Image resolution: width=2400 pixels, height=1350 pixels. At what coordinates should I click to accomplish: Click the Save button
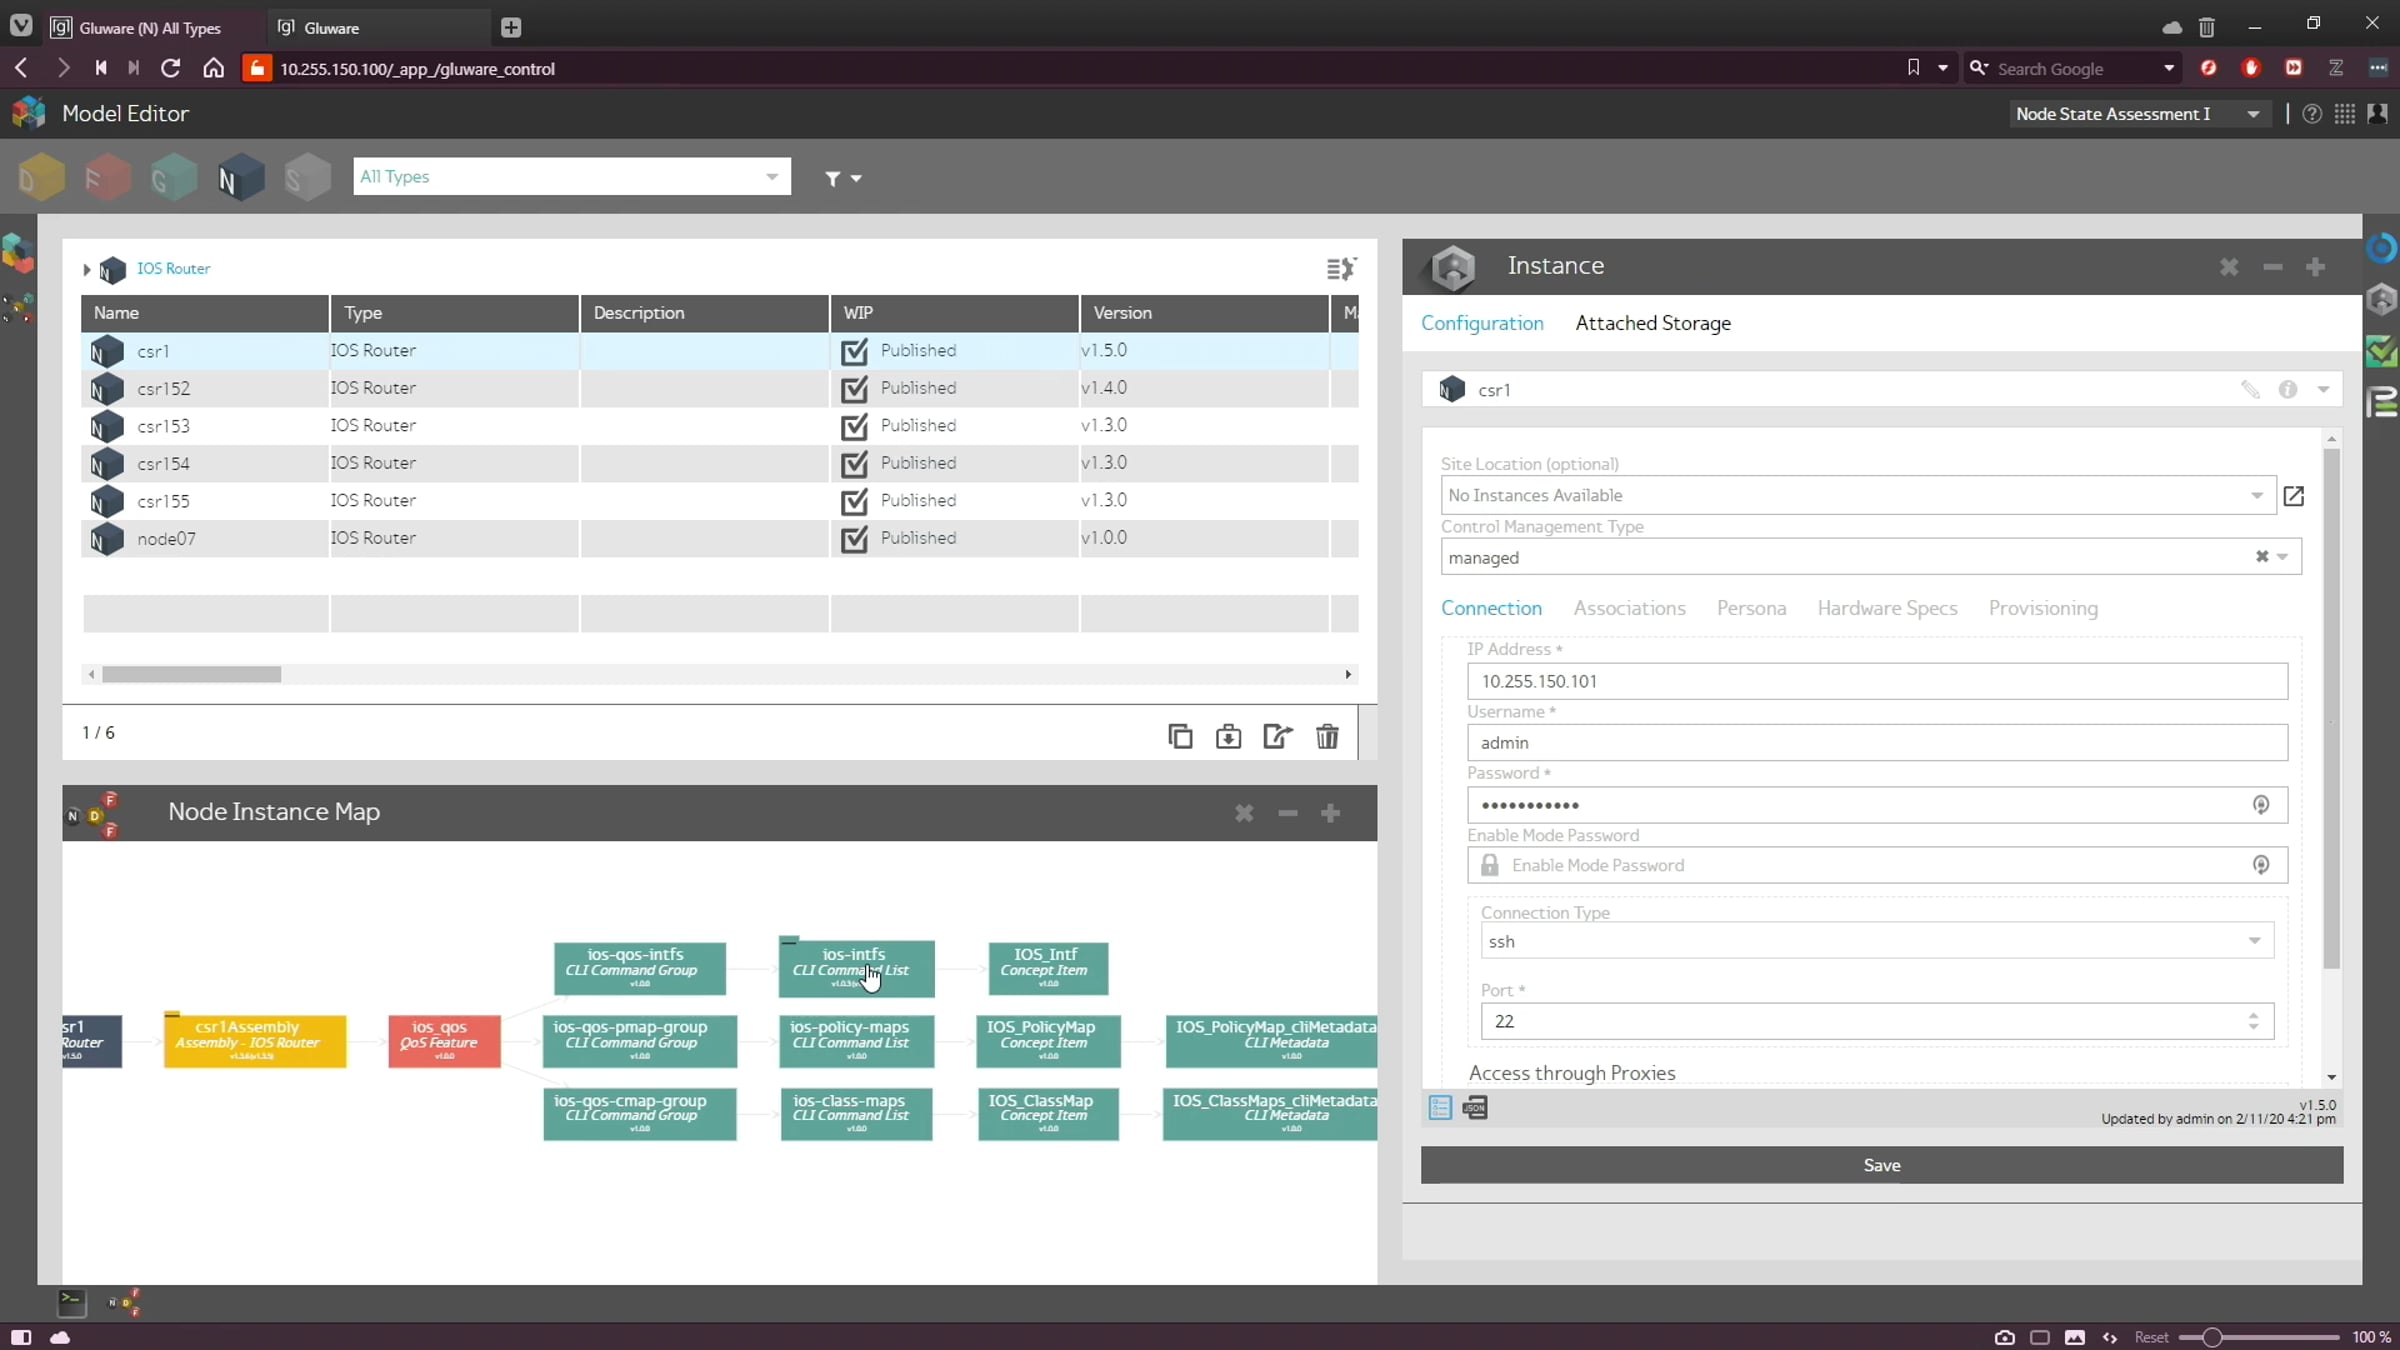tap(1881, 1165)
